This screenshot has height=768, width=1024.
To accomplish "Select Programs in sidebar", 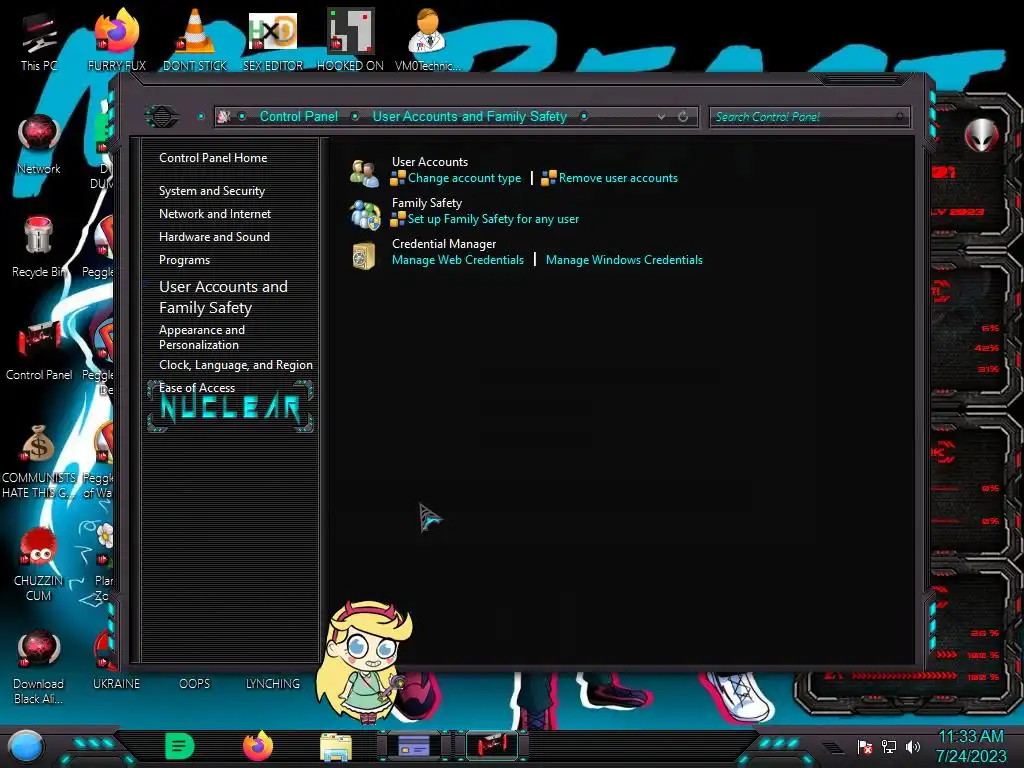I will [x=184, y=260].
